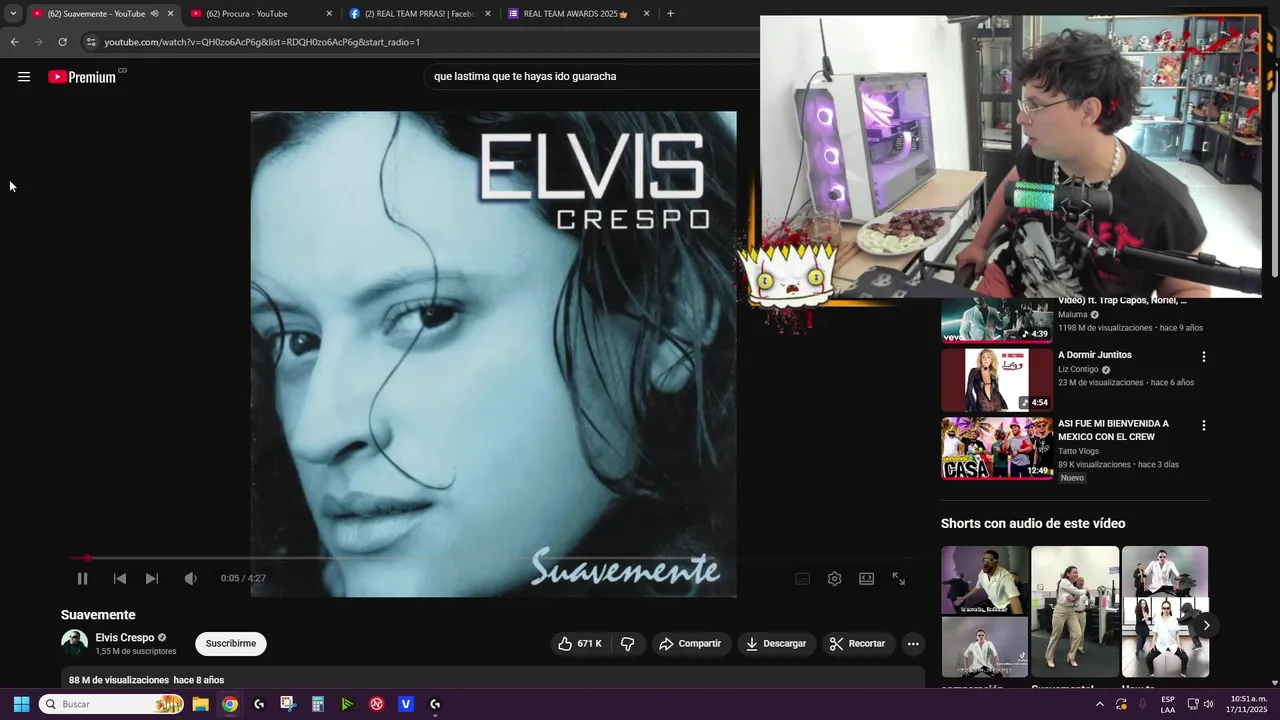Image resolution: width=1280 pixels, height=720 pixels.
Task: Close the REAL TEAM AWARDS 2025 tab
Action: 646,14
